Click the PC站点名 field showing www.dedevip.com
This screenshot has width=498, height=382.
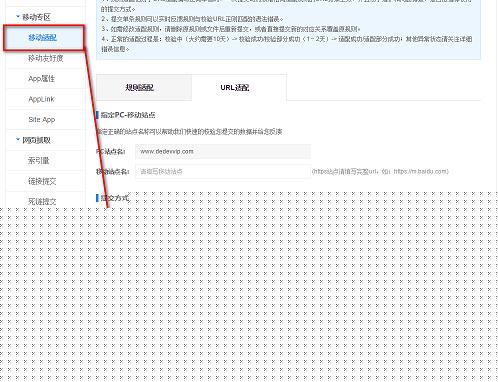(223, 152)
